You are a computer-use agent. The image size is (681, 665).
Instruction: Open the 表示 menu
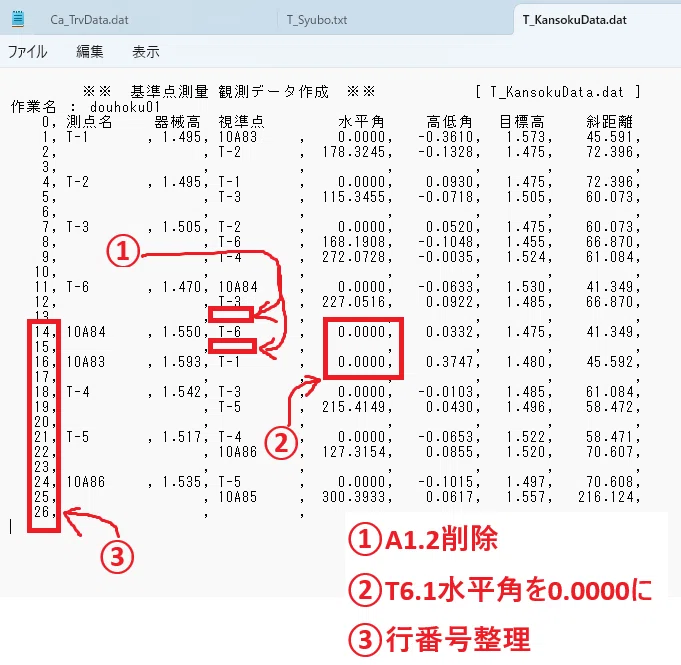tap(145, 52)
